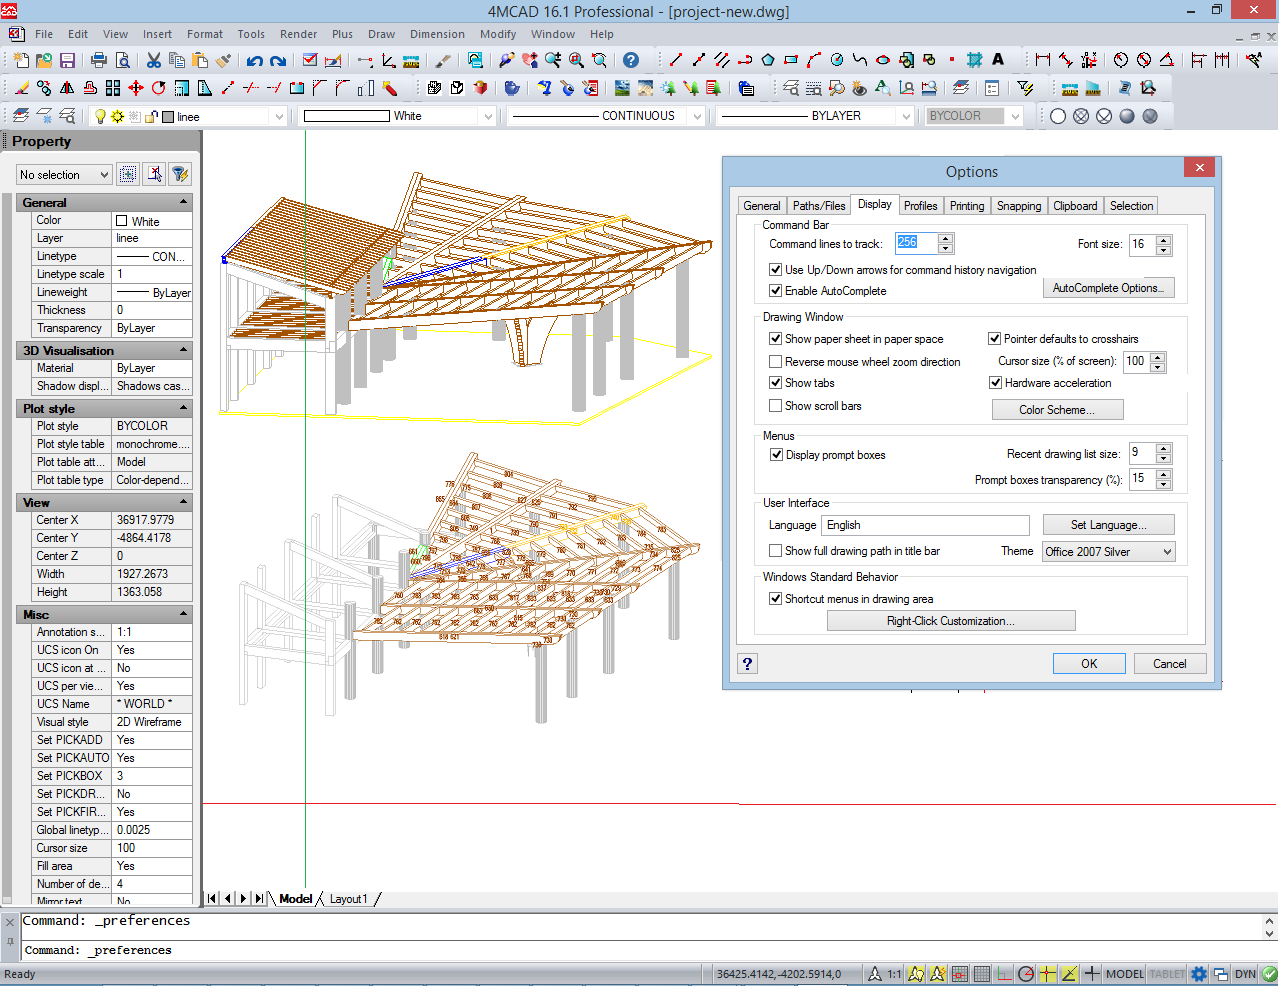Click the Copy icon in the toolbar
This screenshot has width=1279, height=986.
coord(177,61)
